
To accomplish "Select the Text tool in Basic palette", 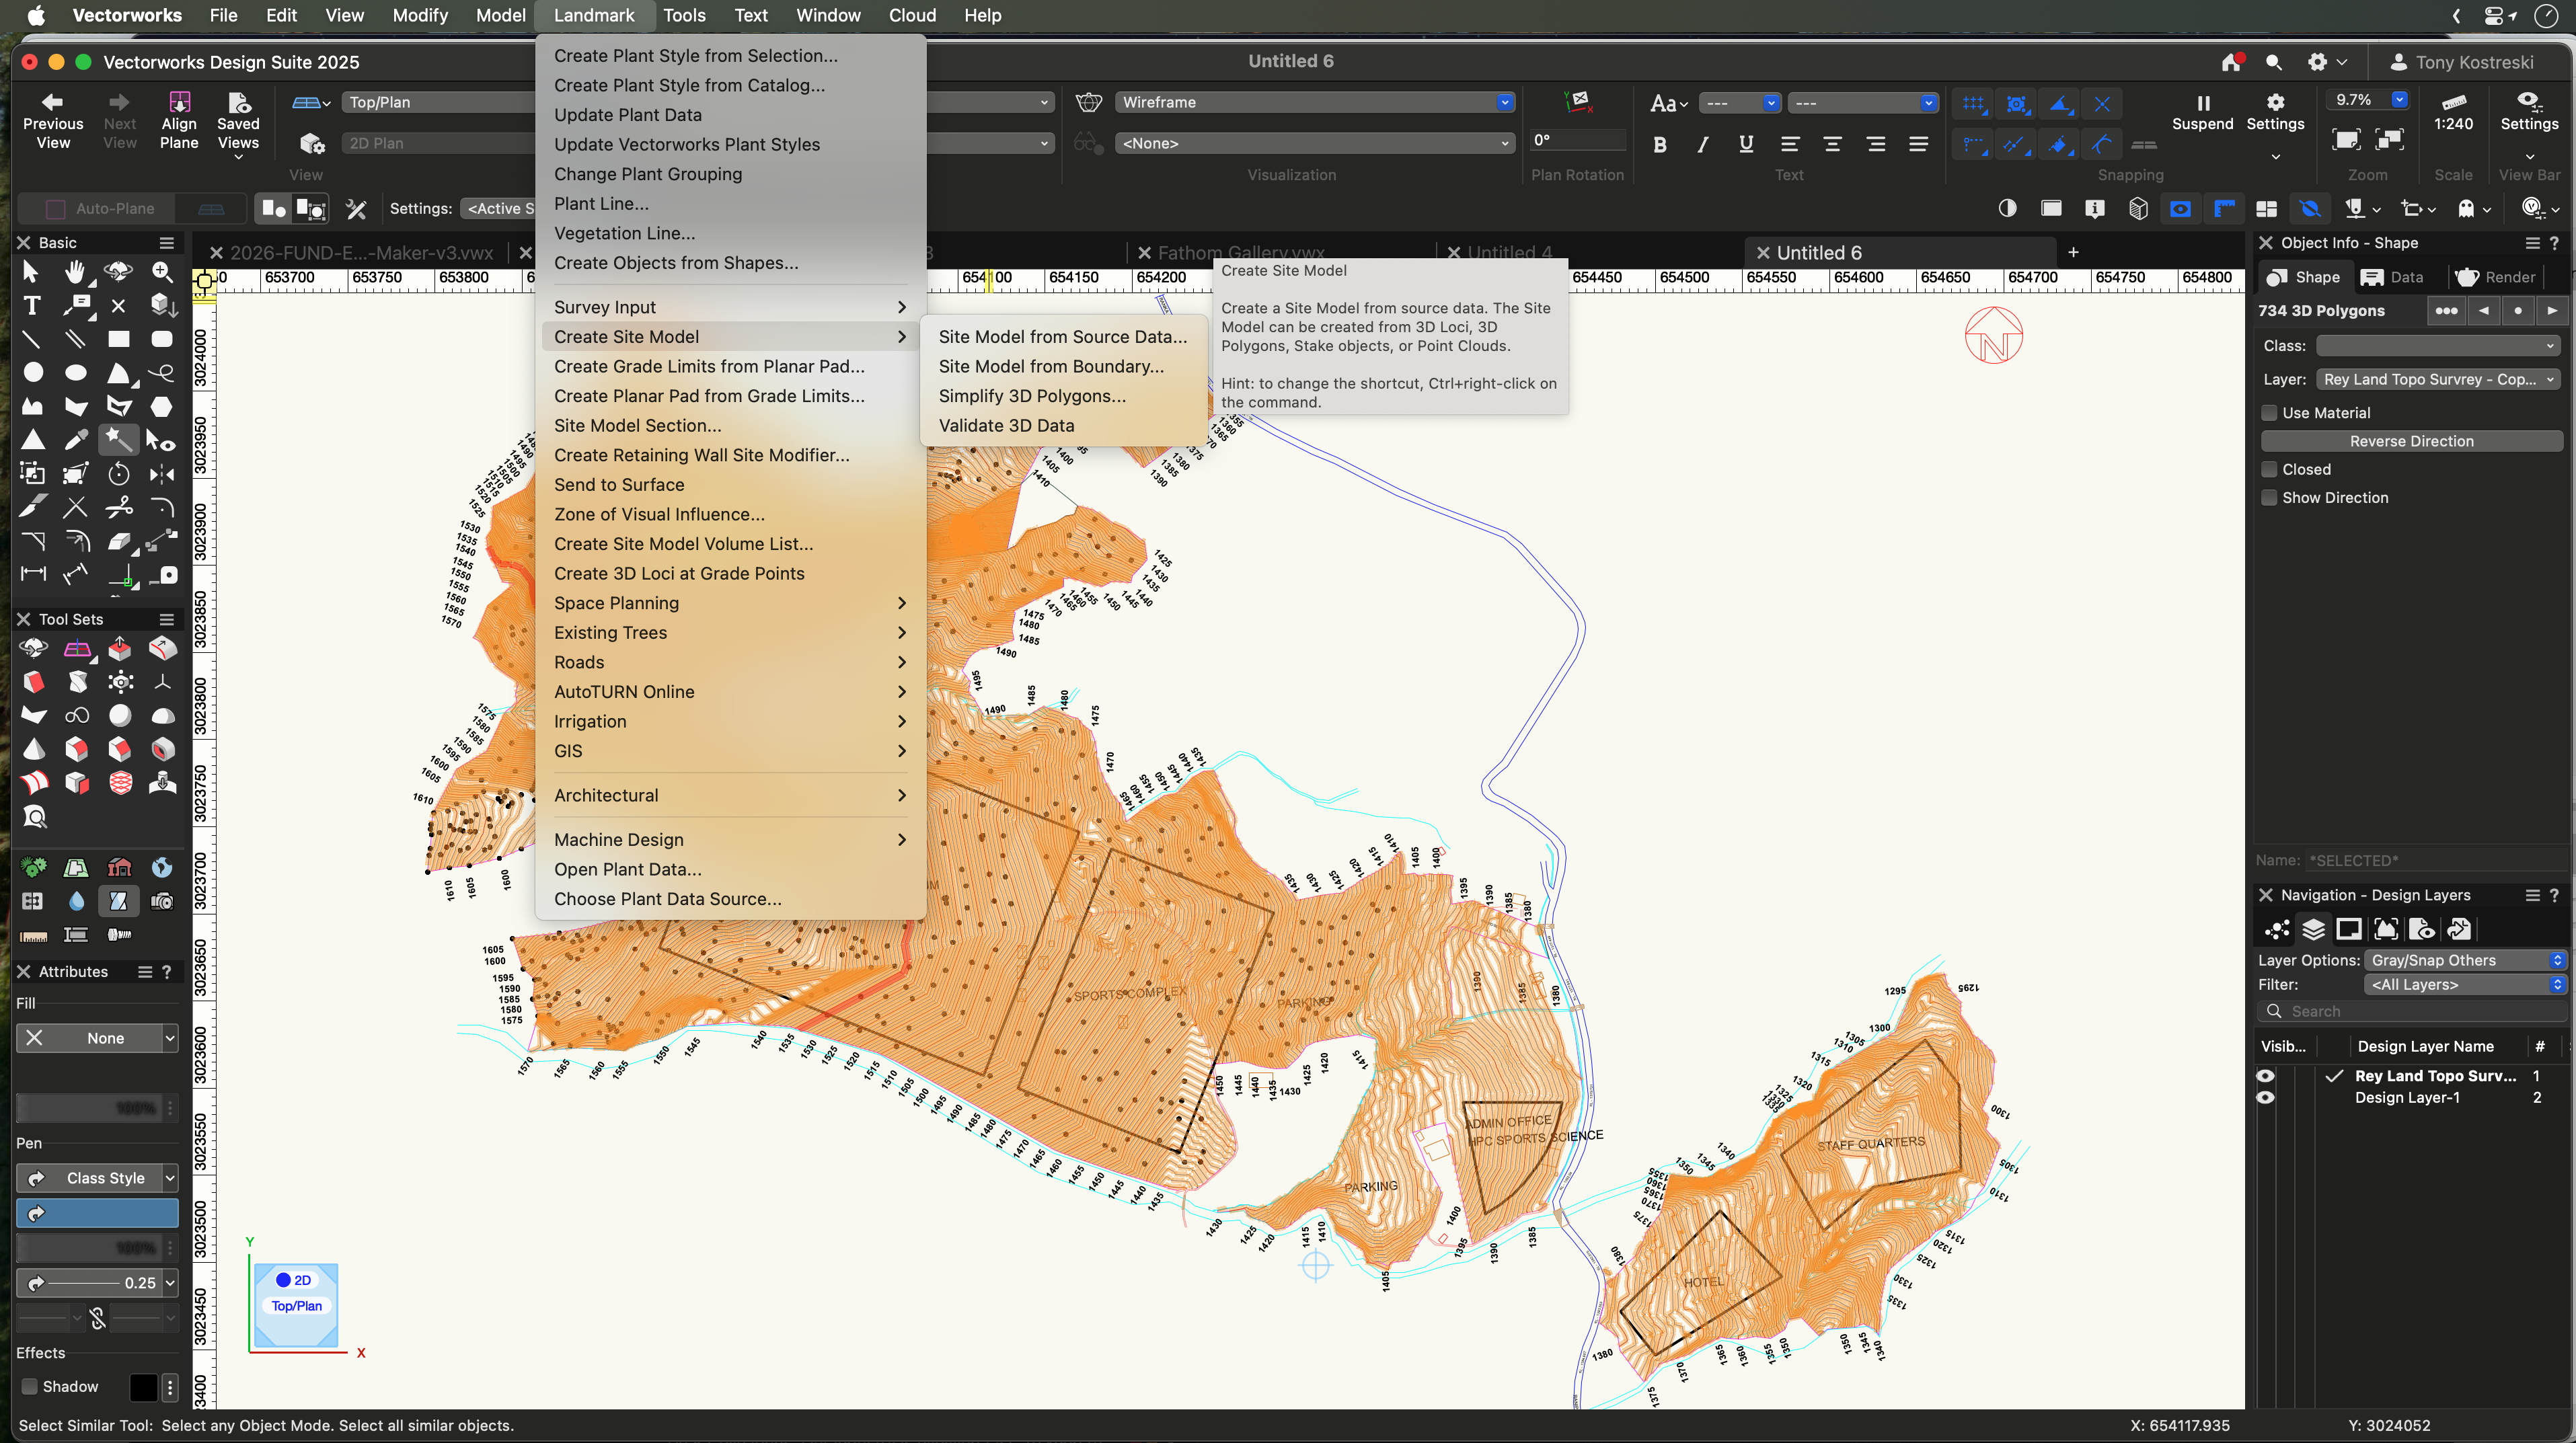I will [32, 306].
